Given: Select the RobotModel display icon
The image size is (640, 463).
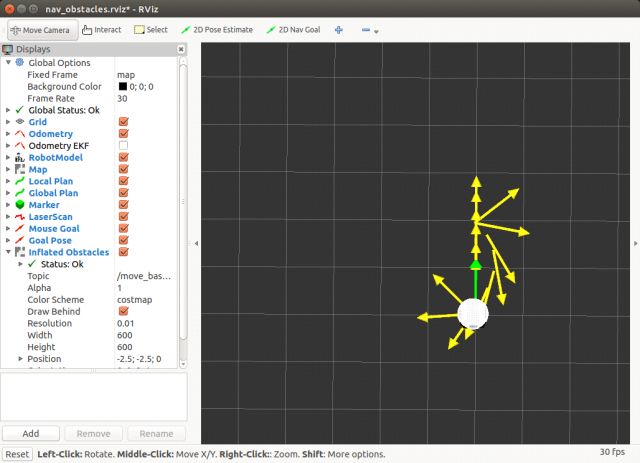Looking at the screenshot, I should click(20, 157).
